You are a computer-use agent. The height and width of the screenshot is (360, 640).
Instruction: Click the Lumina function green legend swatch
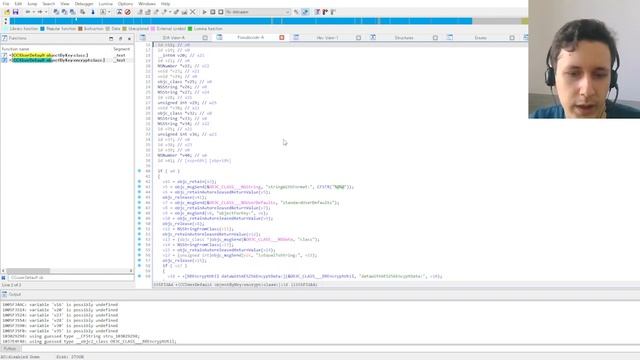190,29
